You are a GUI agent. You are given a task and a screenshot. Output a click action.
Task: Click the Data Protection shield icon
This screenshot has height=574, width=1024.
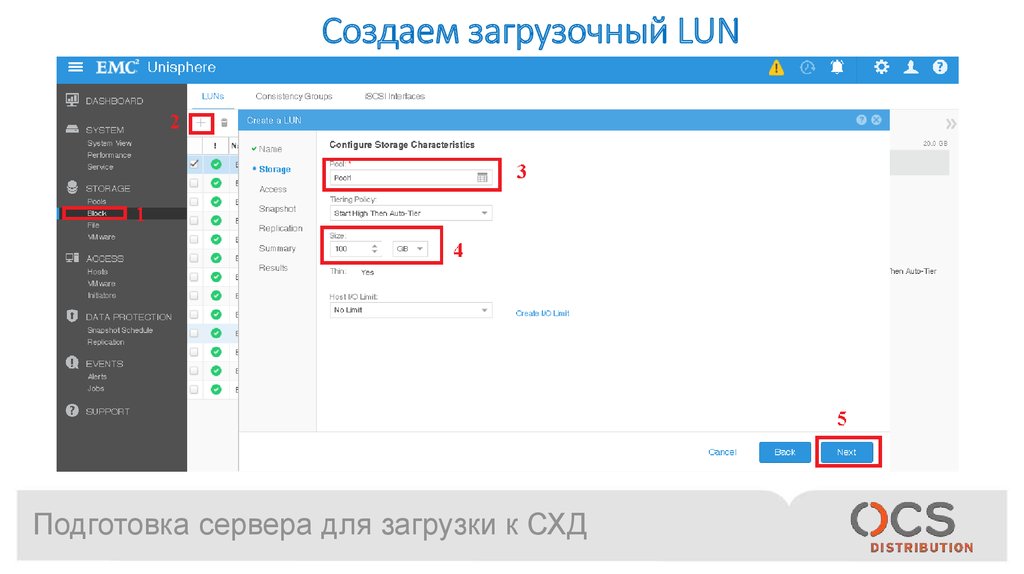[72, 316]
